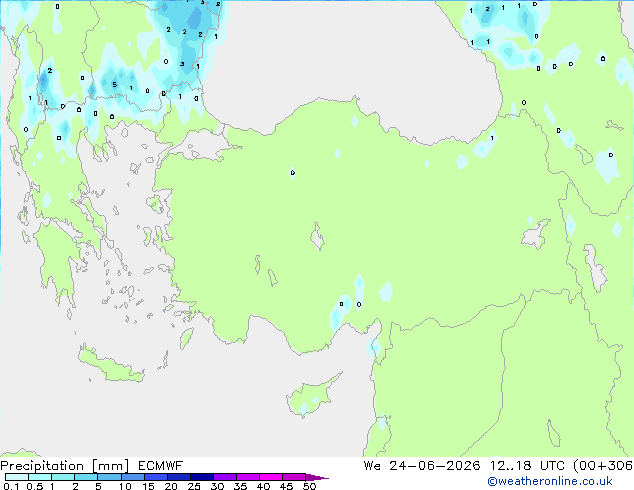
Task: Pick the 5–10 mm blue legend swatch
Action: click(109, 477)
